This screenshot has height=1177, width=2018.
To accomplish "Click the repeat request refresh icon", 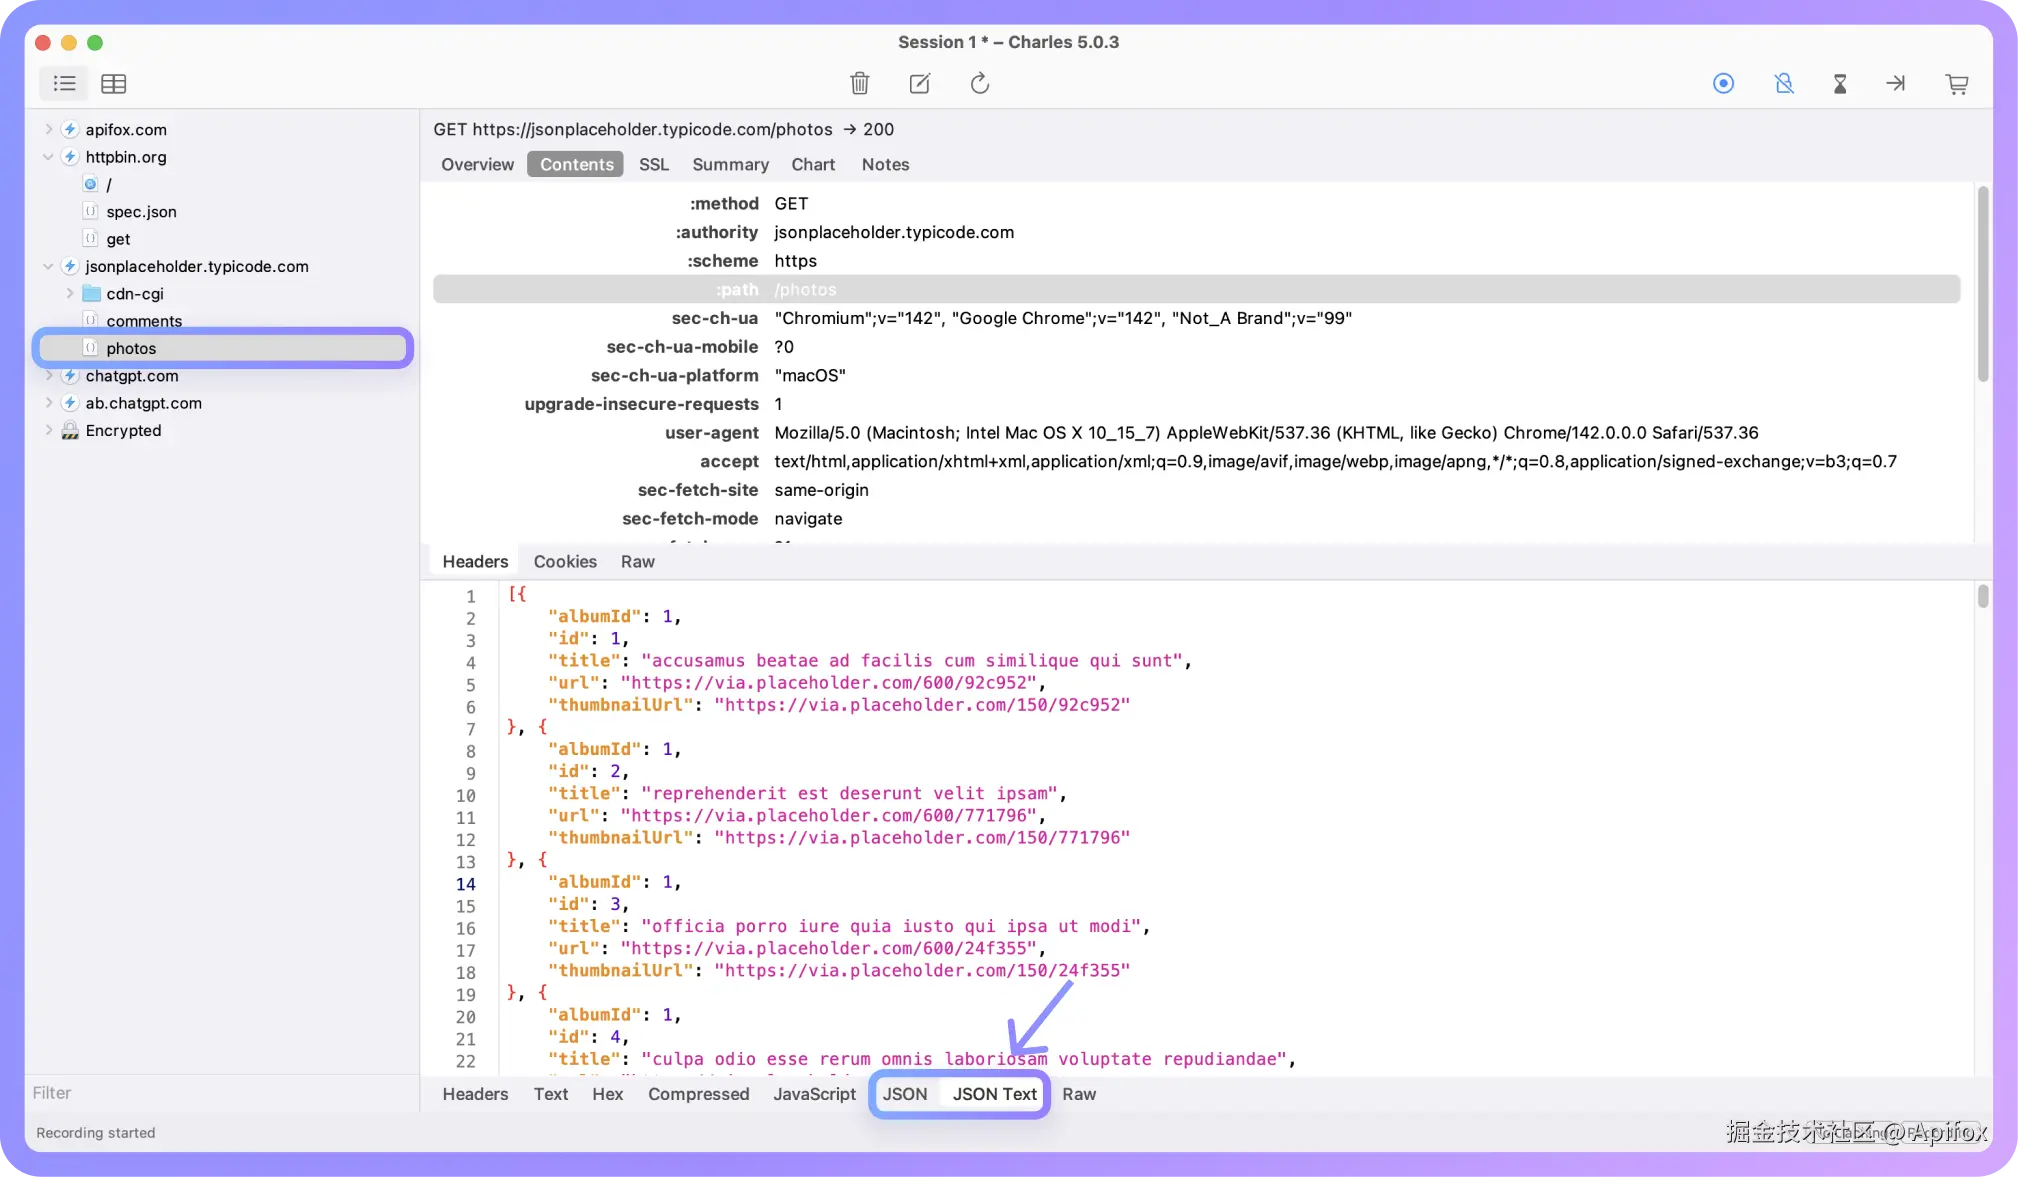I will 979,84.
